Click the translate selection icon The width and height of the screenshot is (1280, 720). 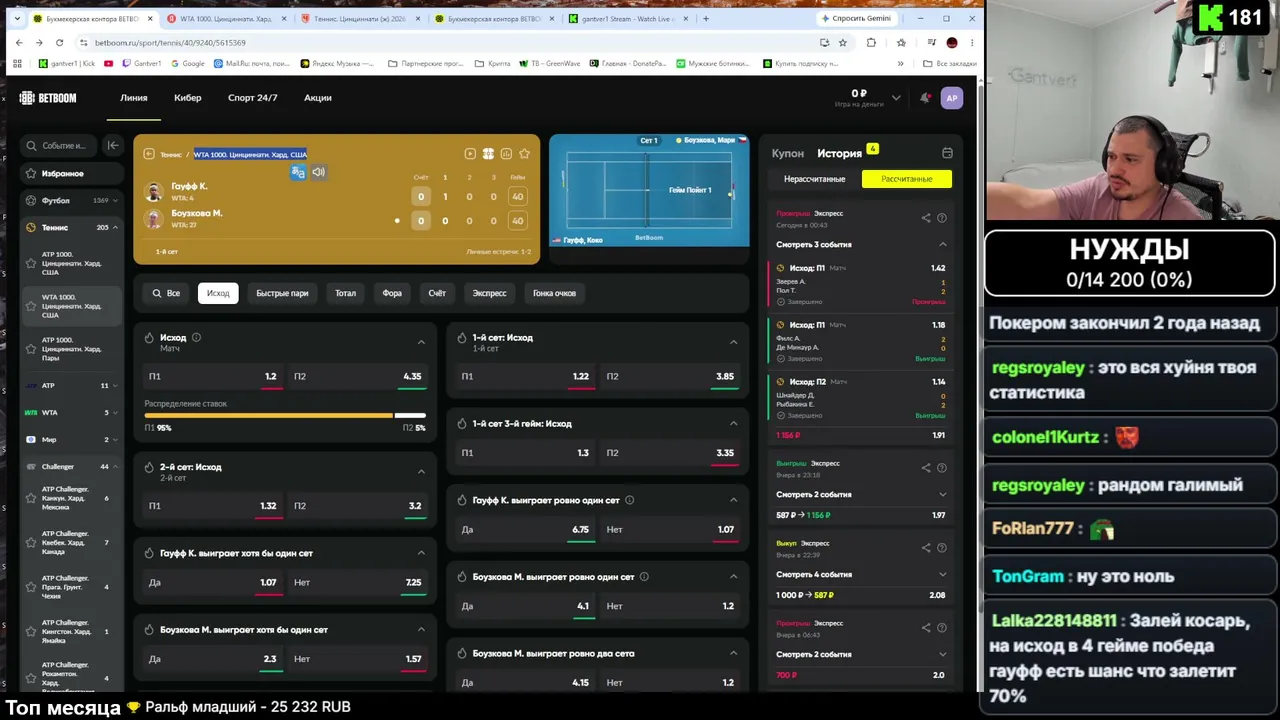point(298,172)
